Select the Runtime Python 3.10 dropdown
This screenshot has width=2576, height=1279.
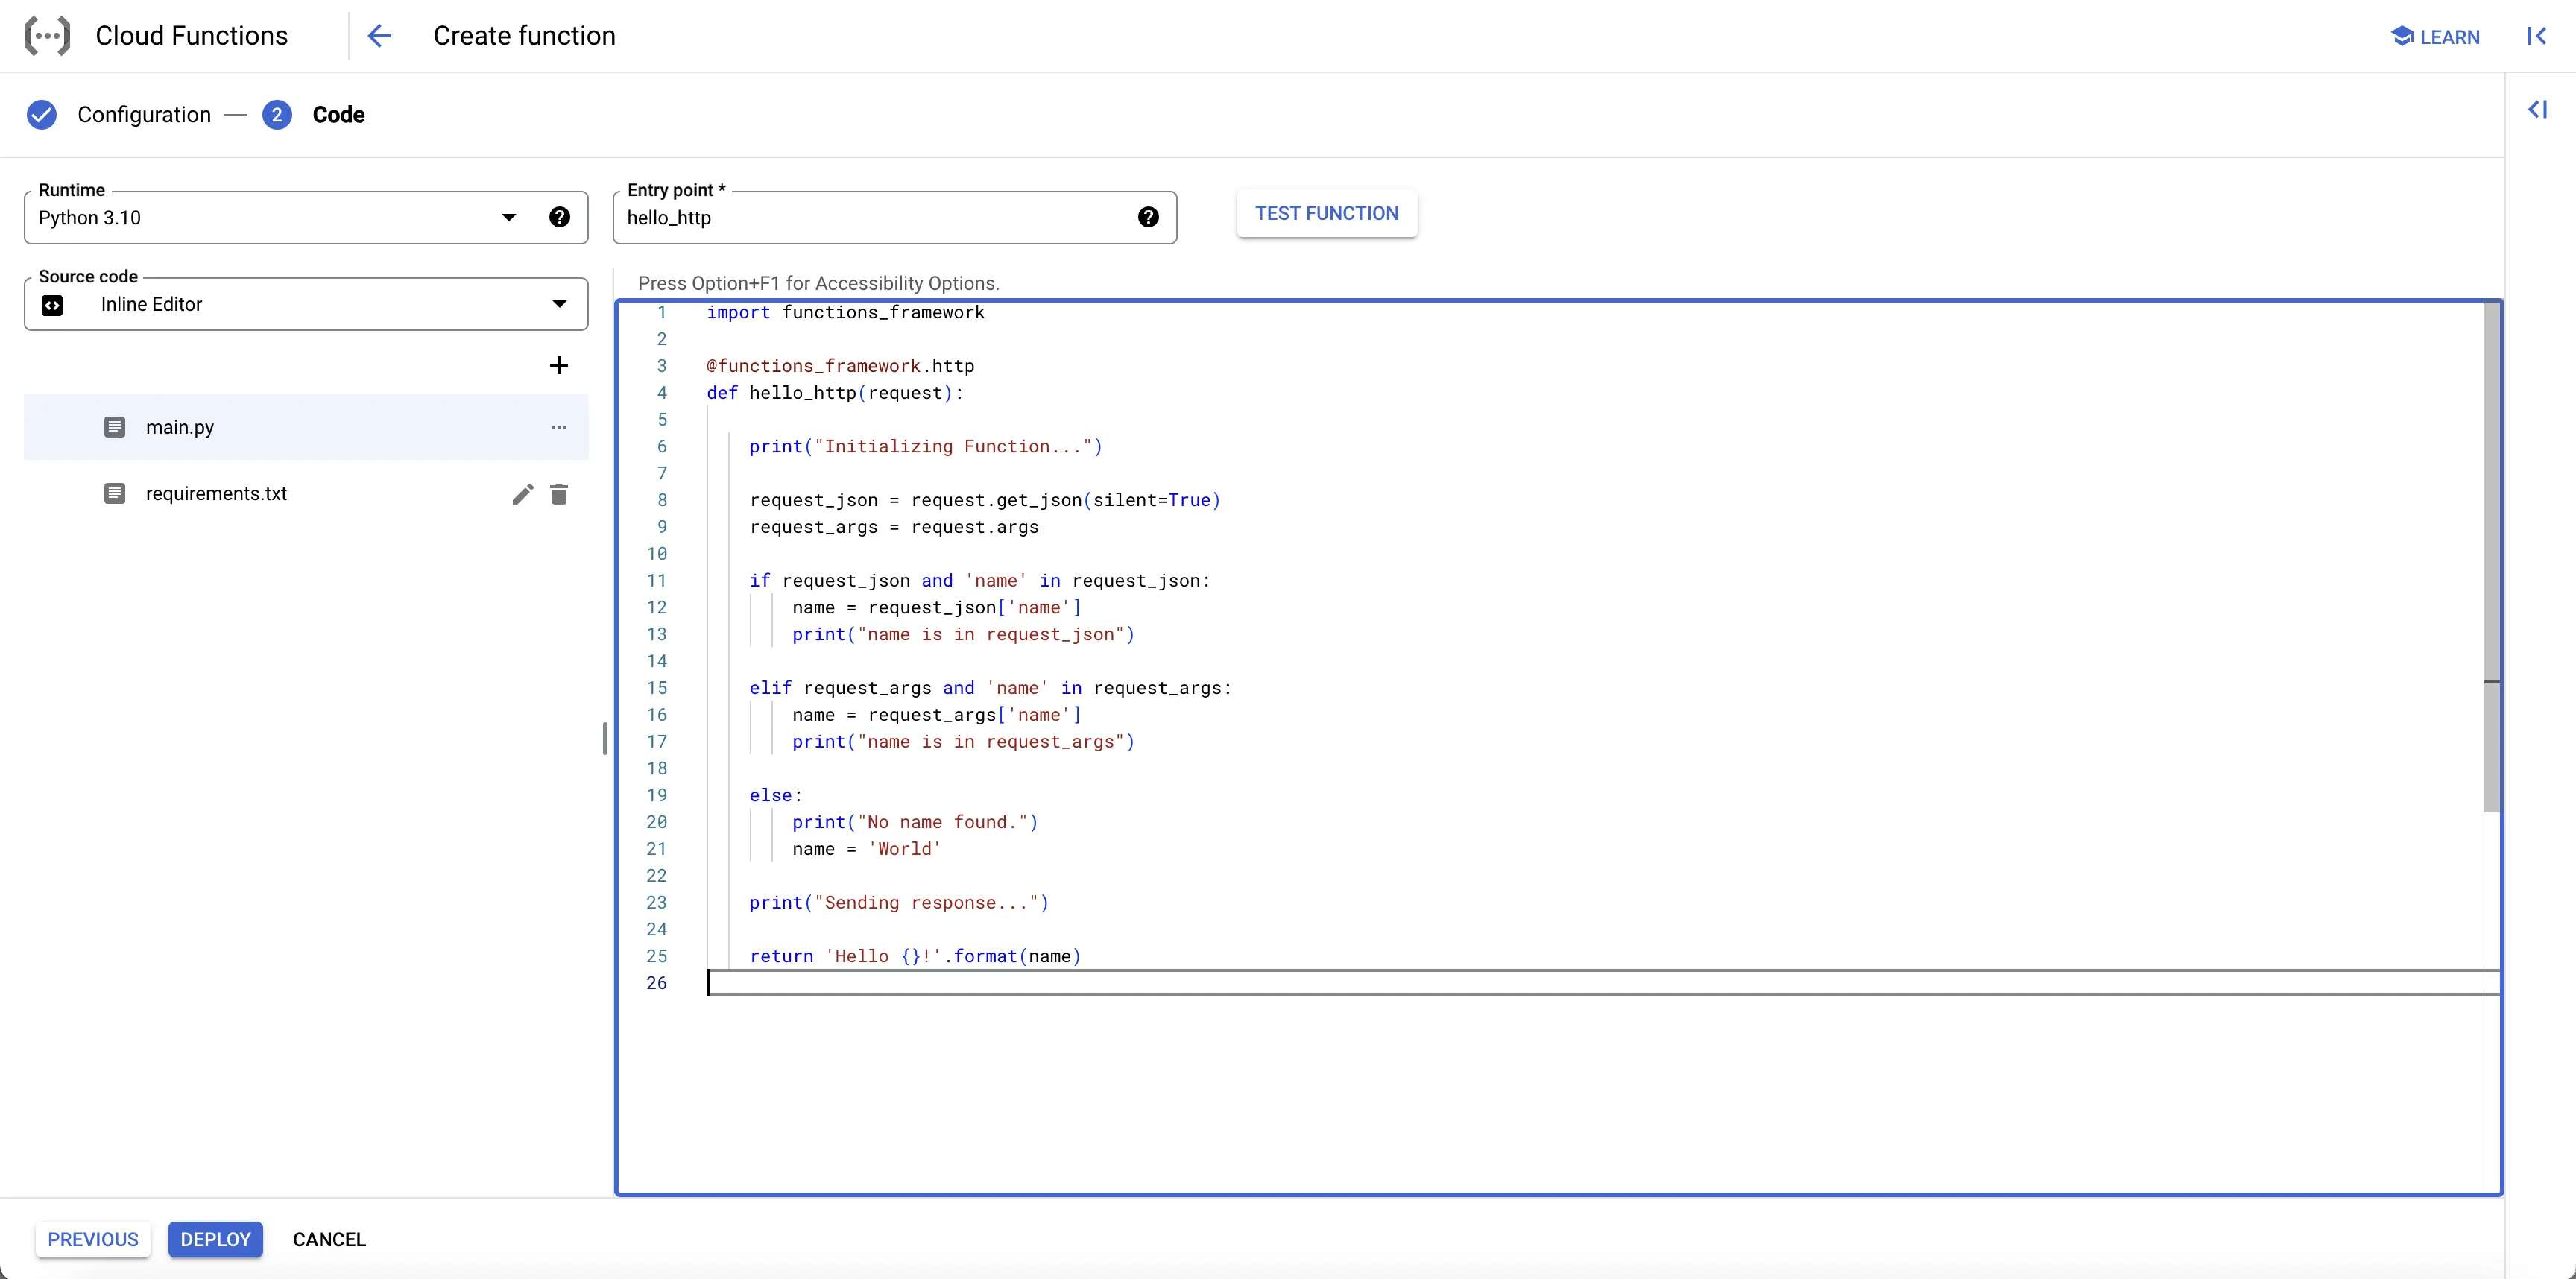coord(271,217)
